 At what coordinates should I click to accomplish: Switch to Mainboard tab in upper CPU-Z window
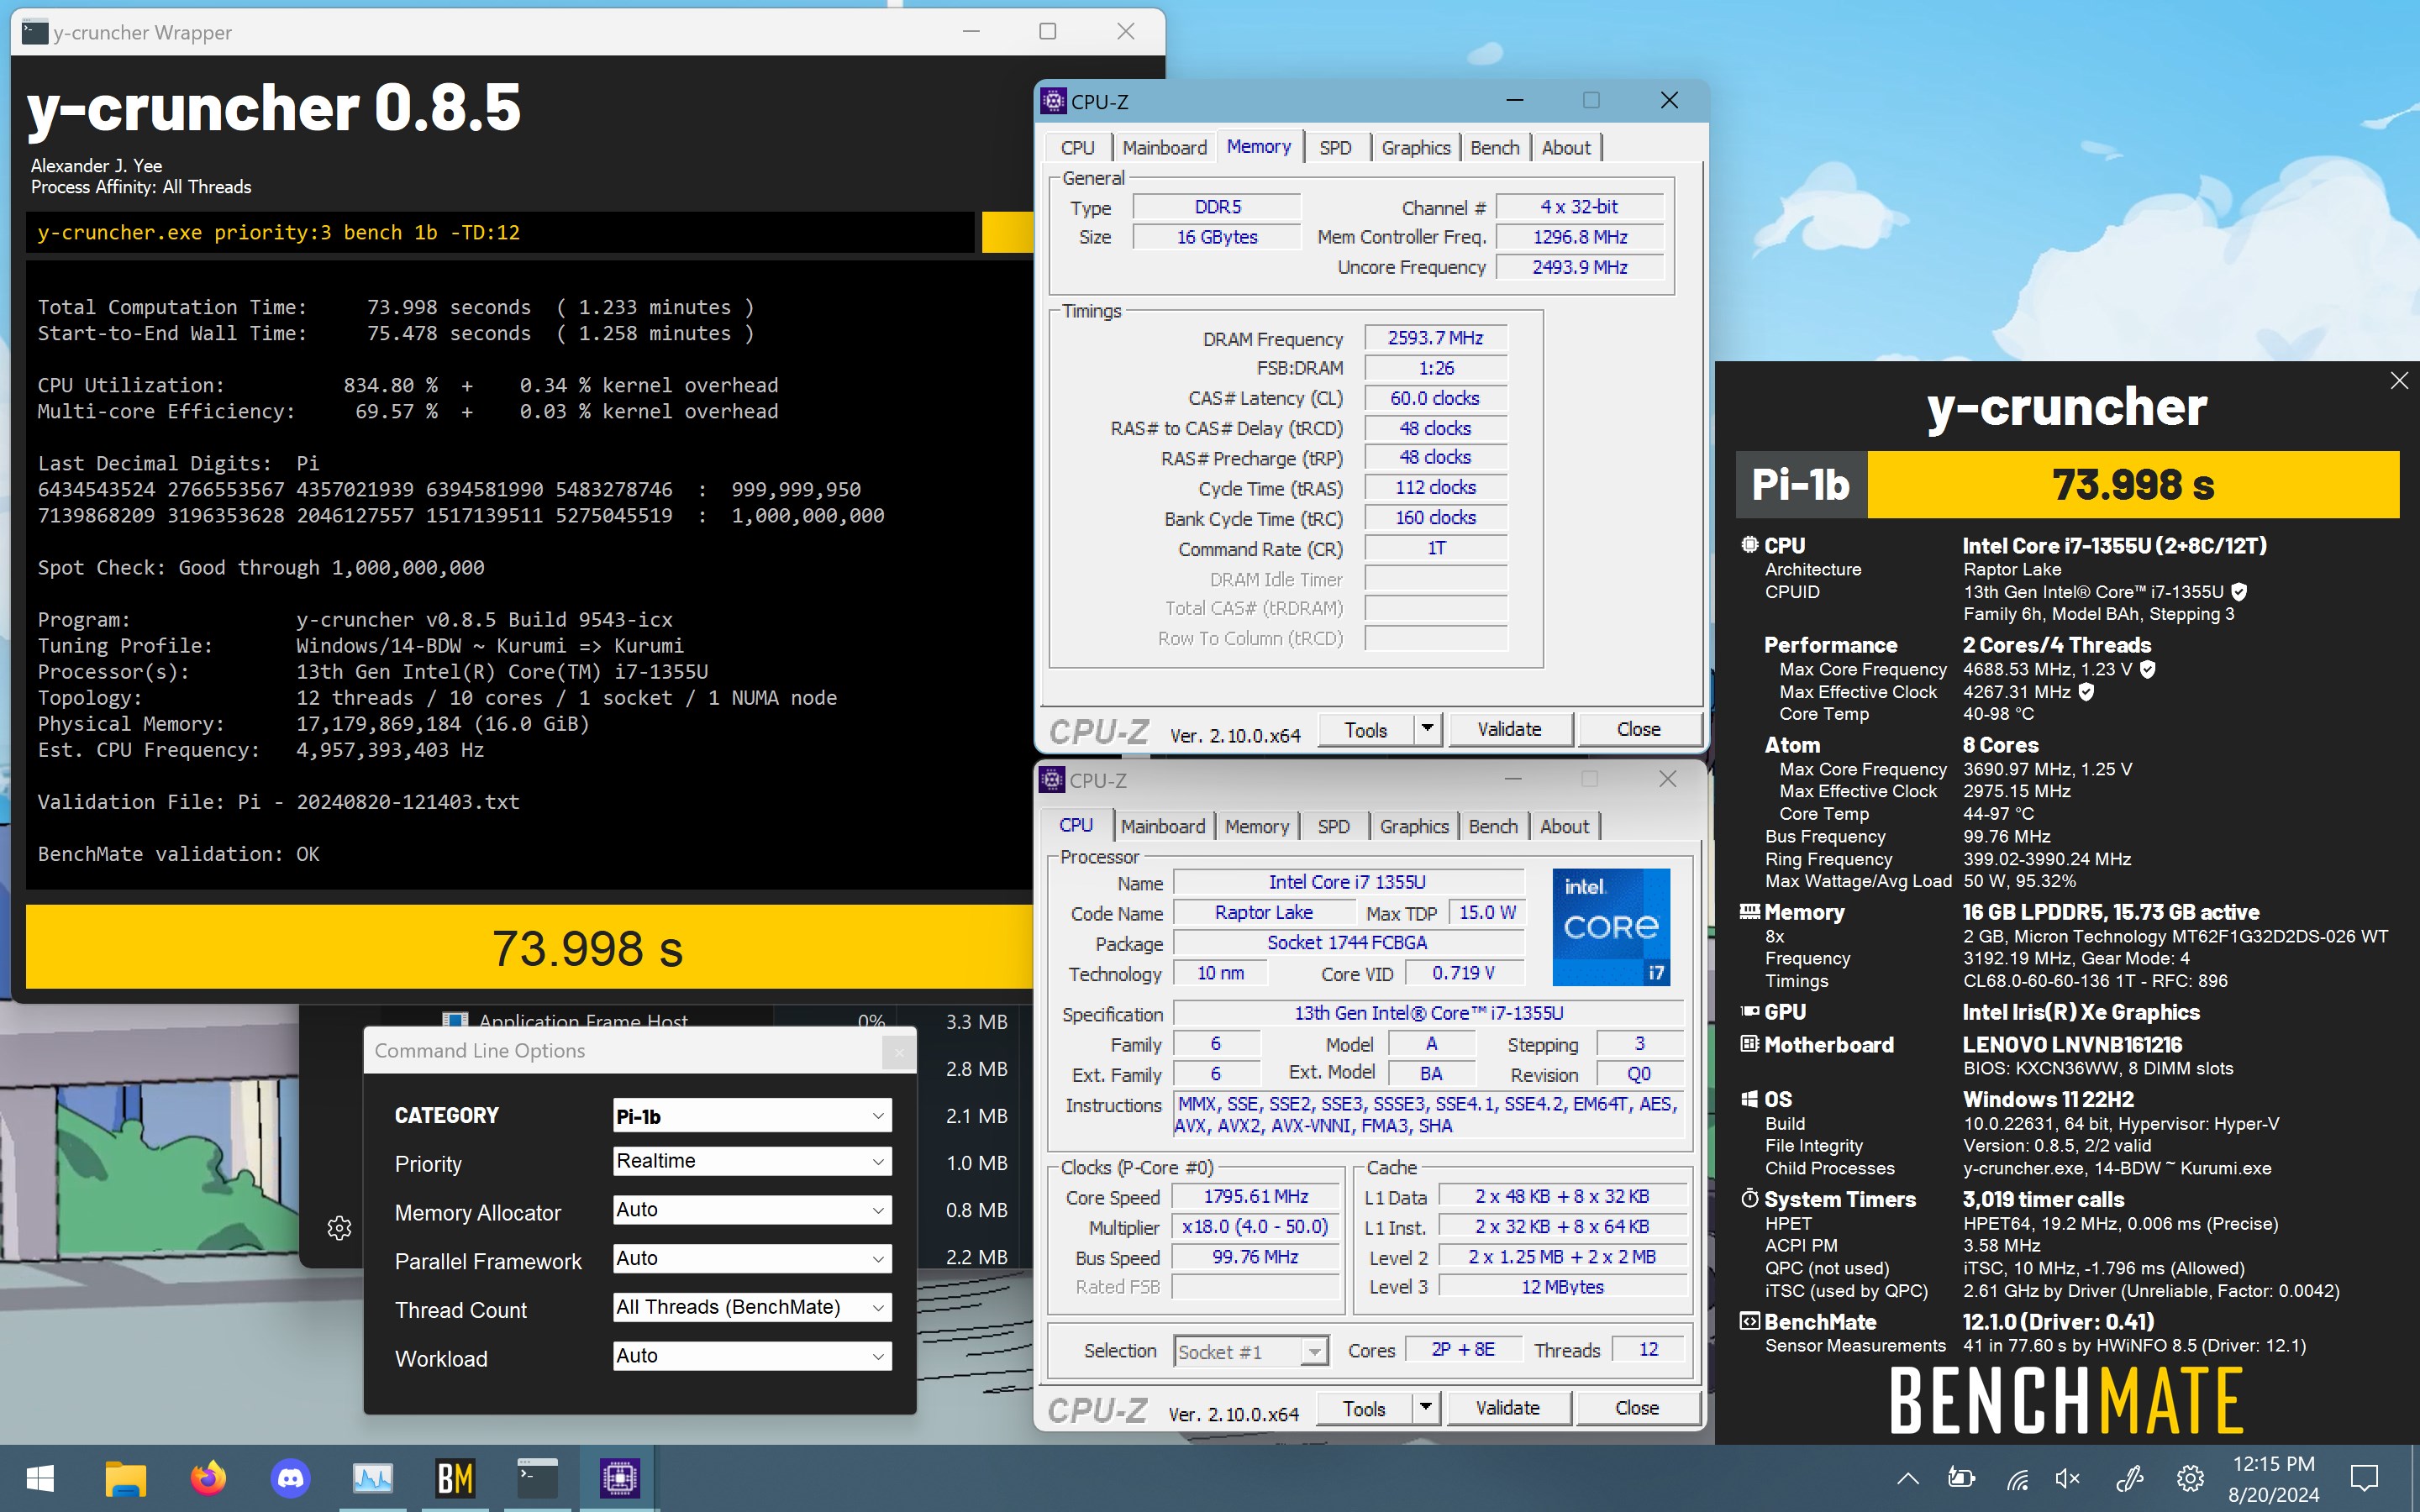click(1164, 148)
